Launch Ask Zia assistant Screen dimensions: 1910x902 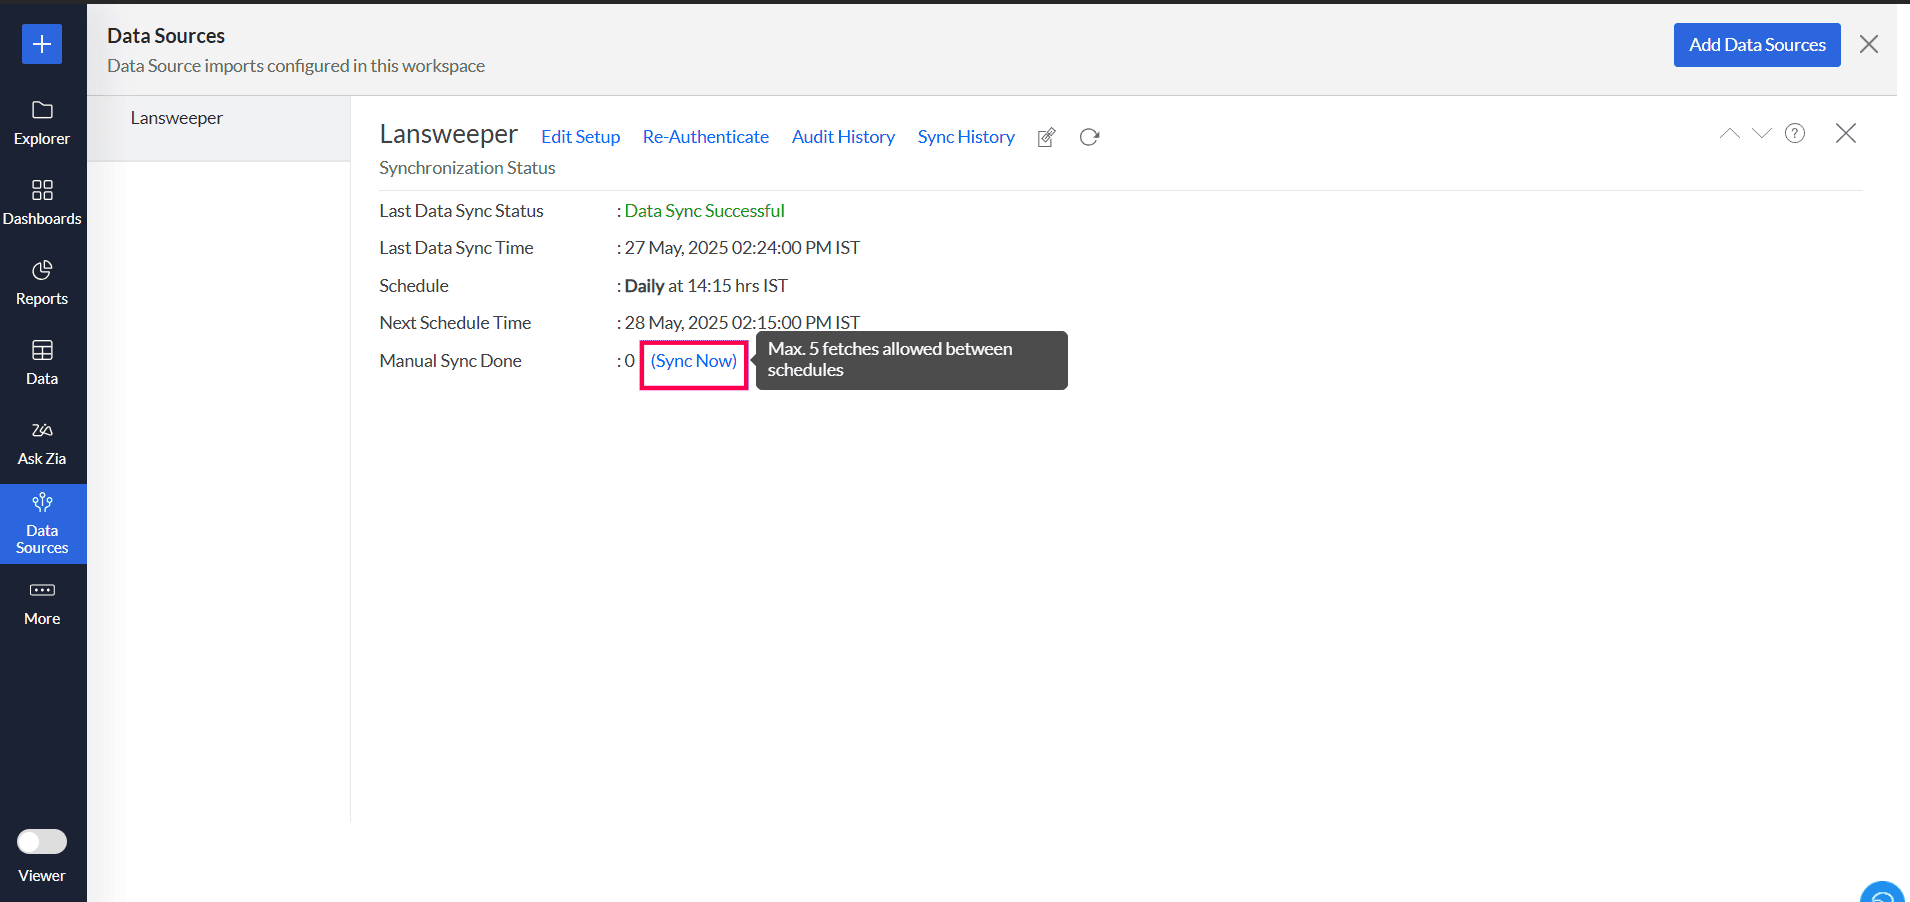(42, 443)
